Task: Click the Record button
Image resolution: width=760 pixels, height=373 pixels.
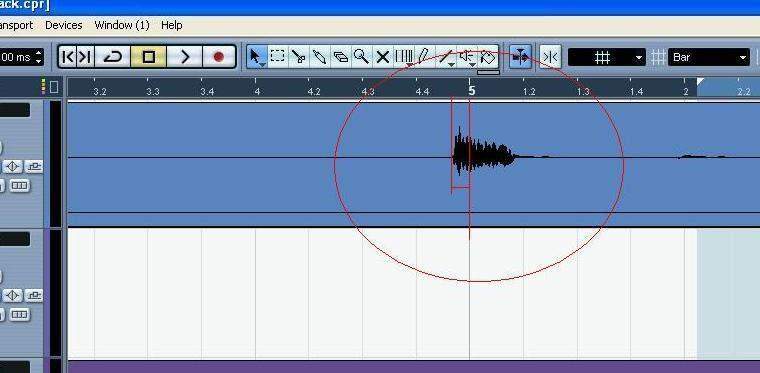Action: (x=219, y=57)
